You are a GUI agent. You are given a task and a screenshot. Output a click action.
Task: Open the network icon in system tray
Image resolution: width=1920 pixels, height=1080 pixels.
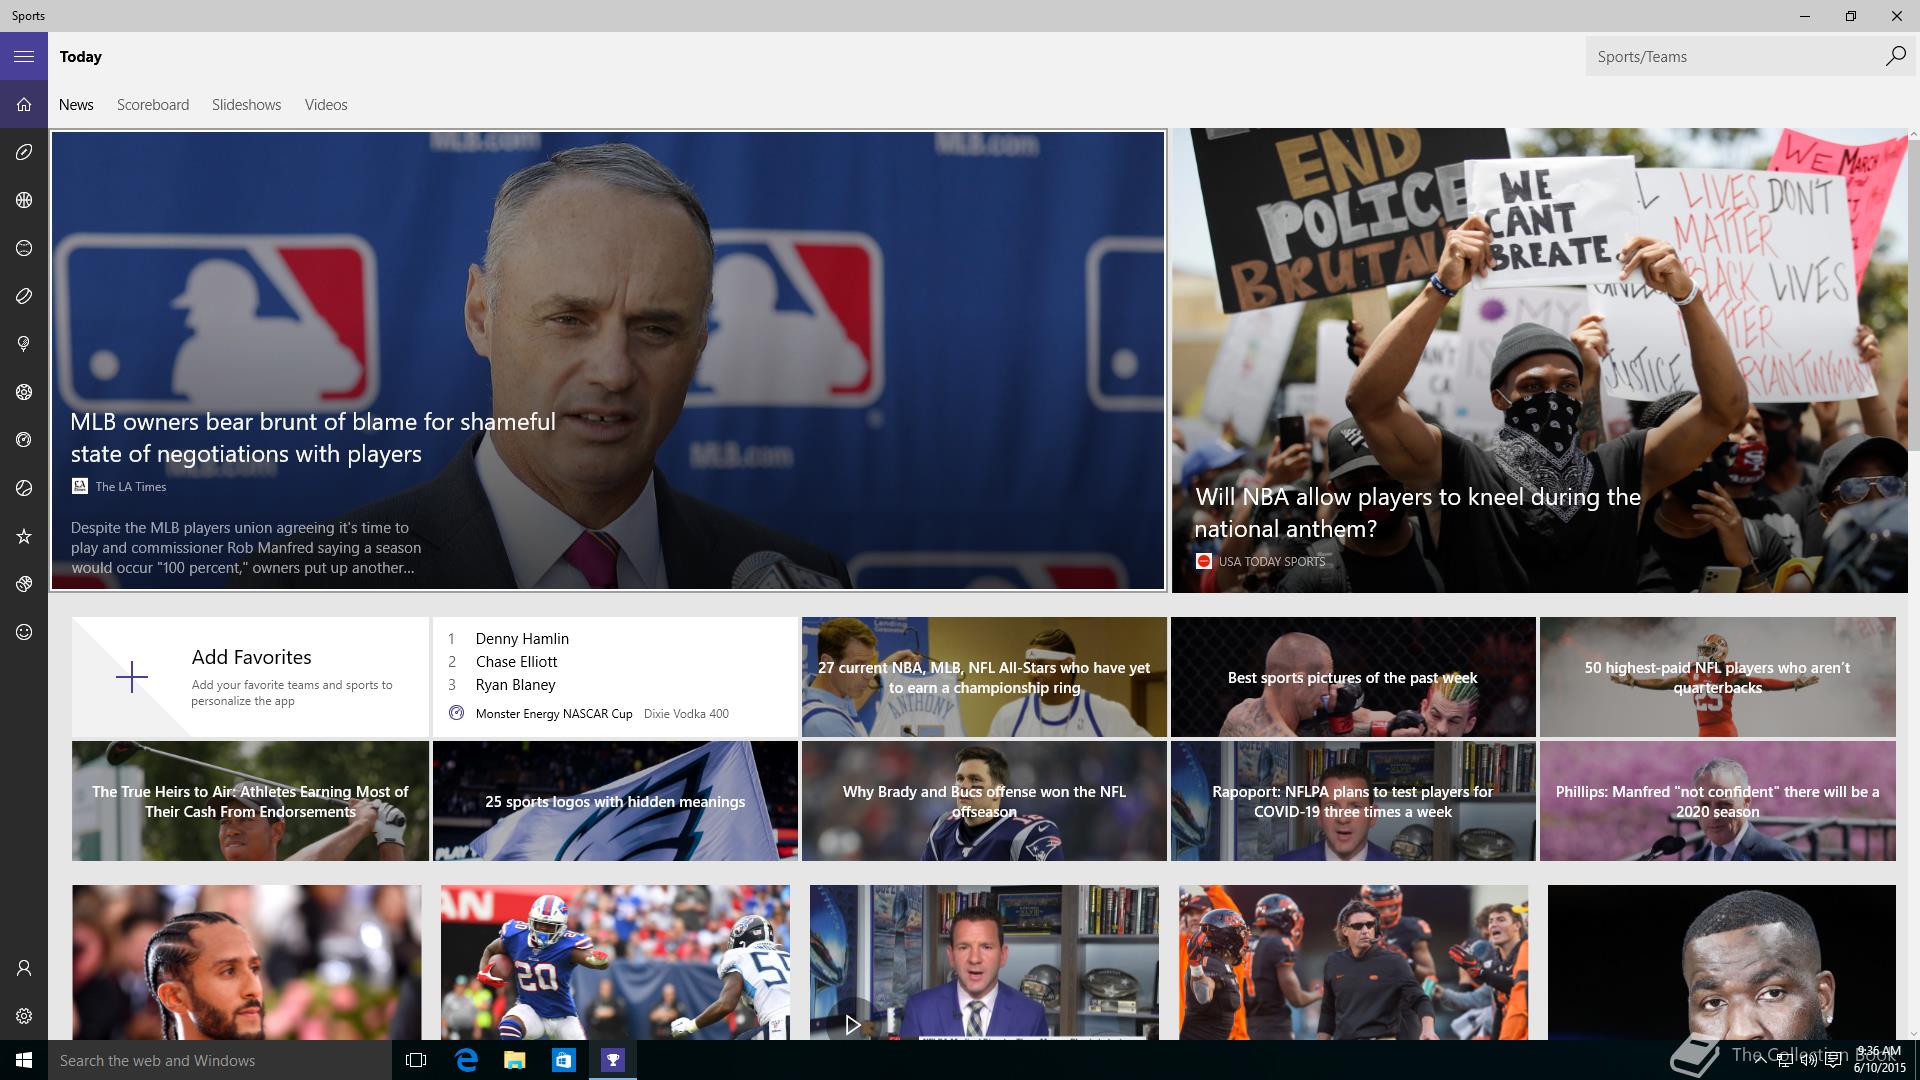pos(1784,1061)
